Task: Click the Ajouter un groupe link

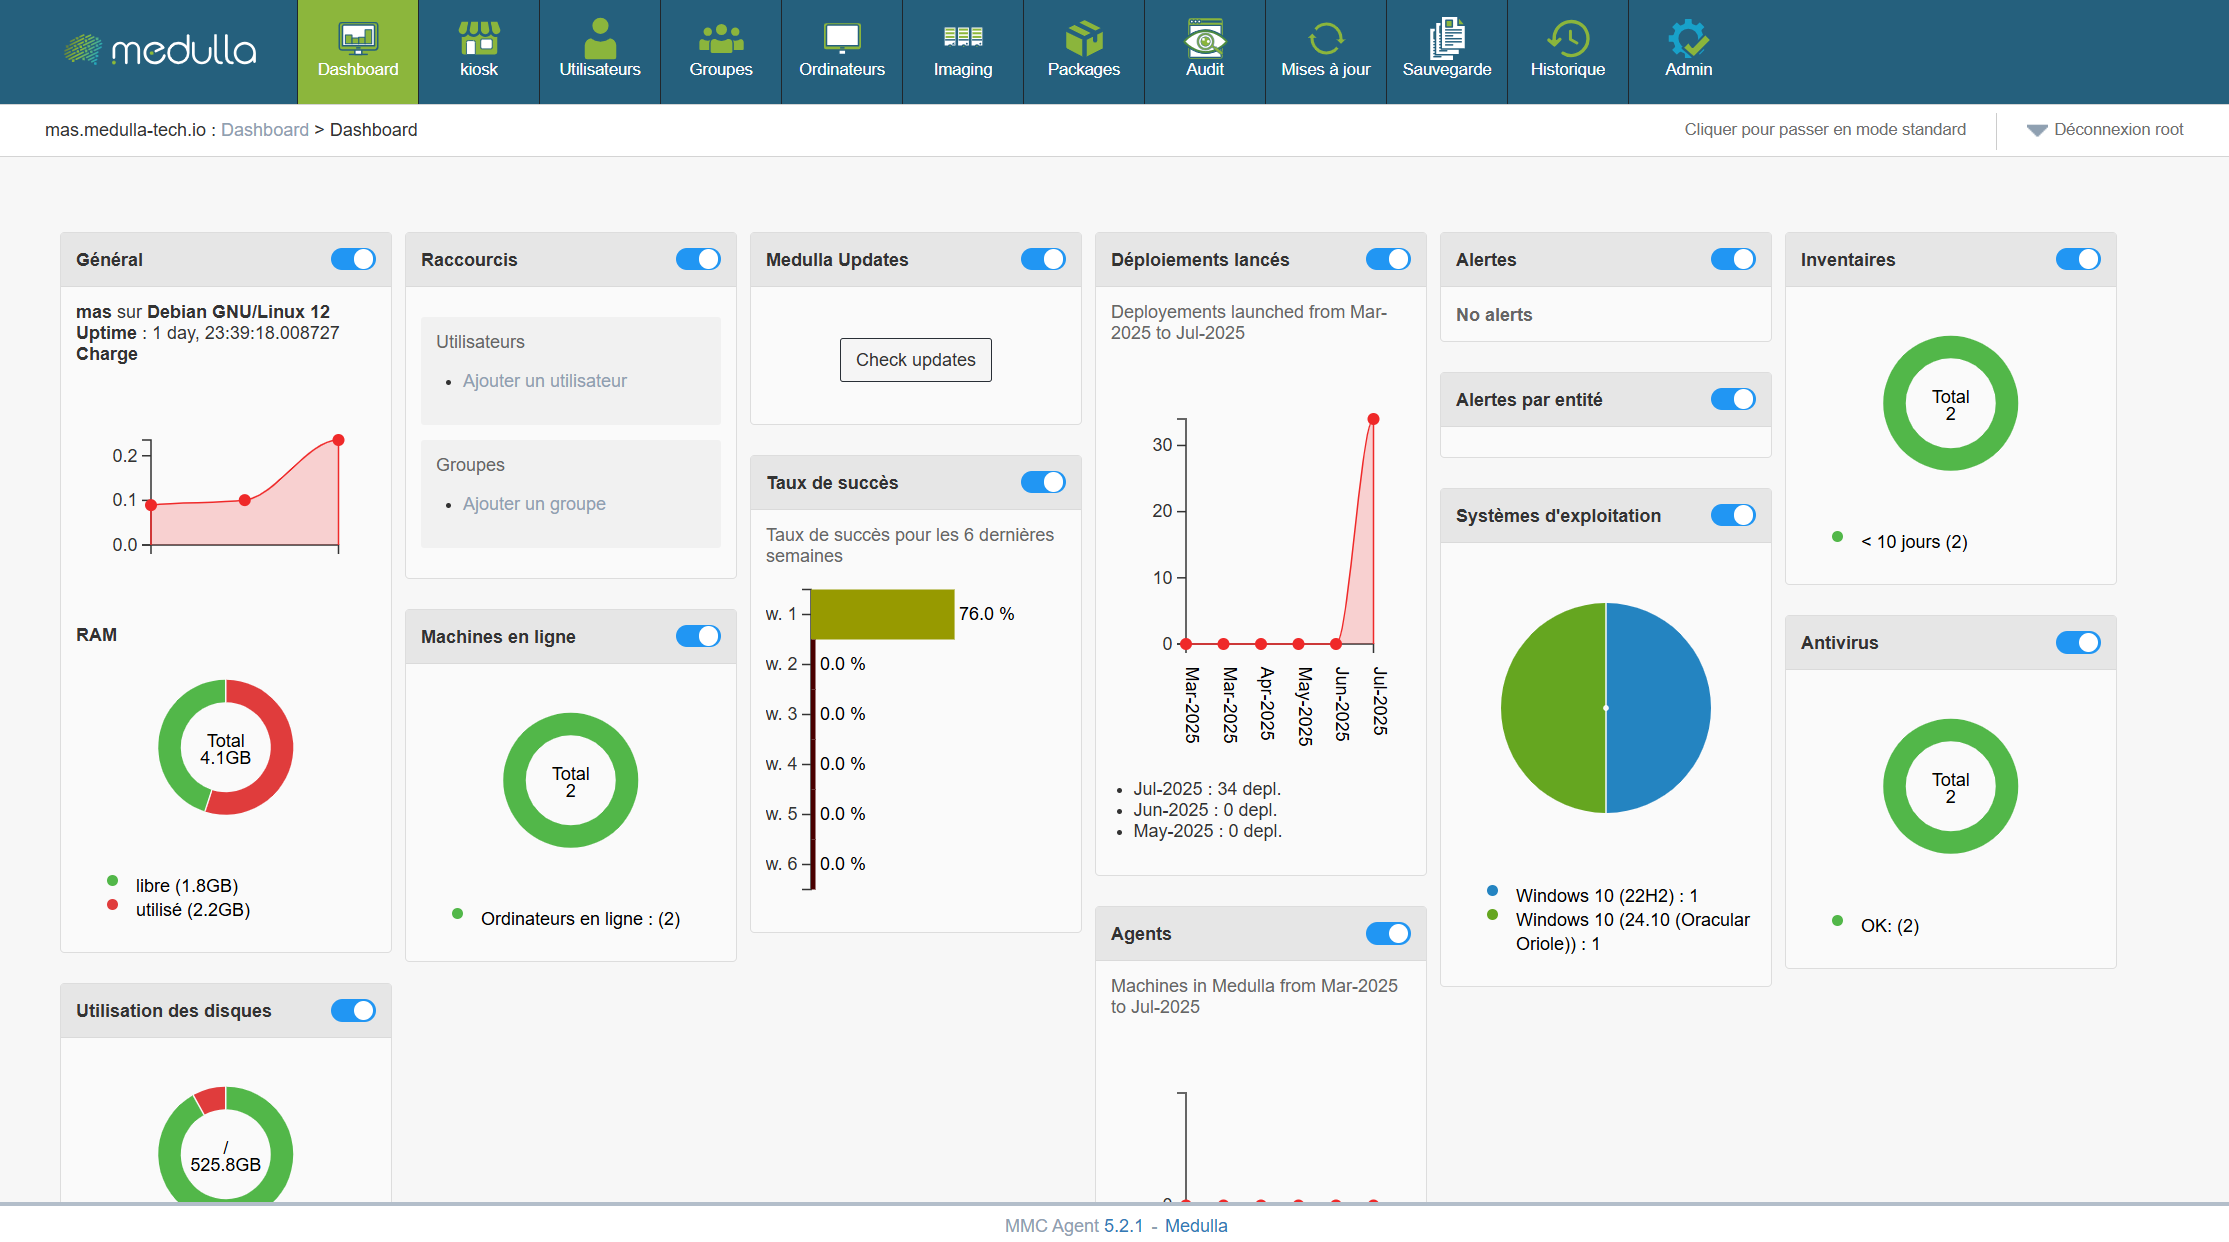Action: point(534,504)
